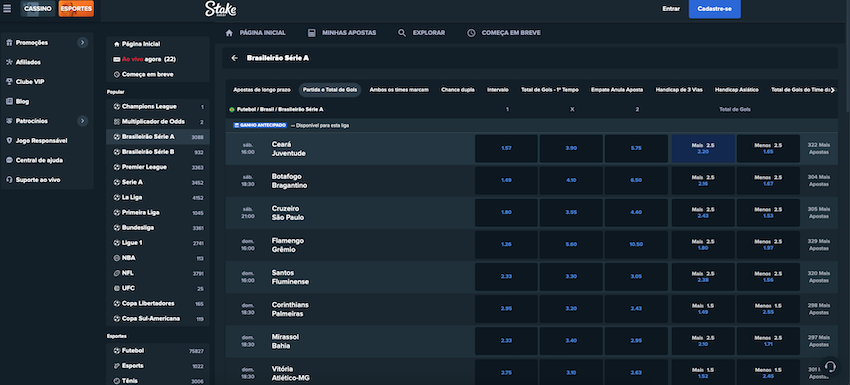Bet on Botafogo vs Bragantino draw 4.10

click(x=571, y=181)
